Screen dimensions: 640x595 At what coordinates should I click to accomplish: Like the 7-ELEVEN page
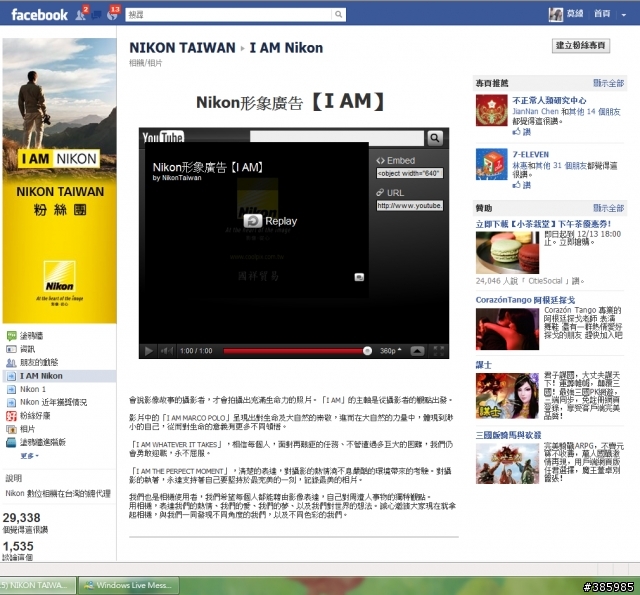(x=522, y=185)
